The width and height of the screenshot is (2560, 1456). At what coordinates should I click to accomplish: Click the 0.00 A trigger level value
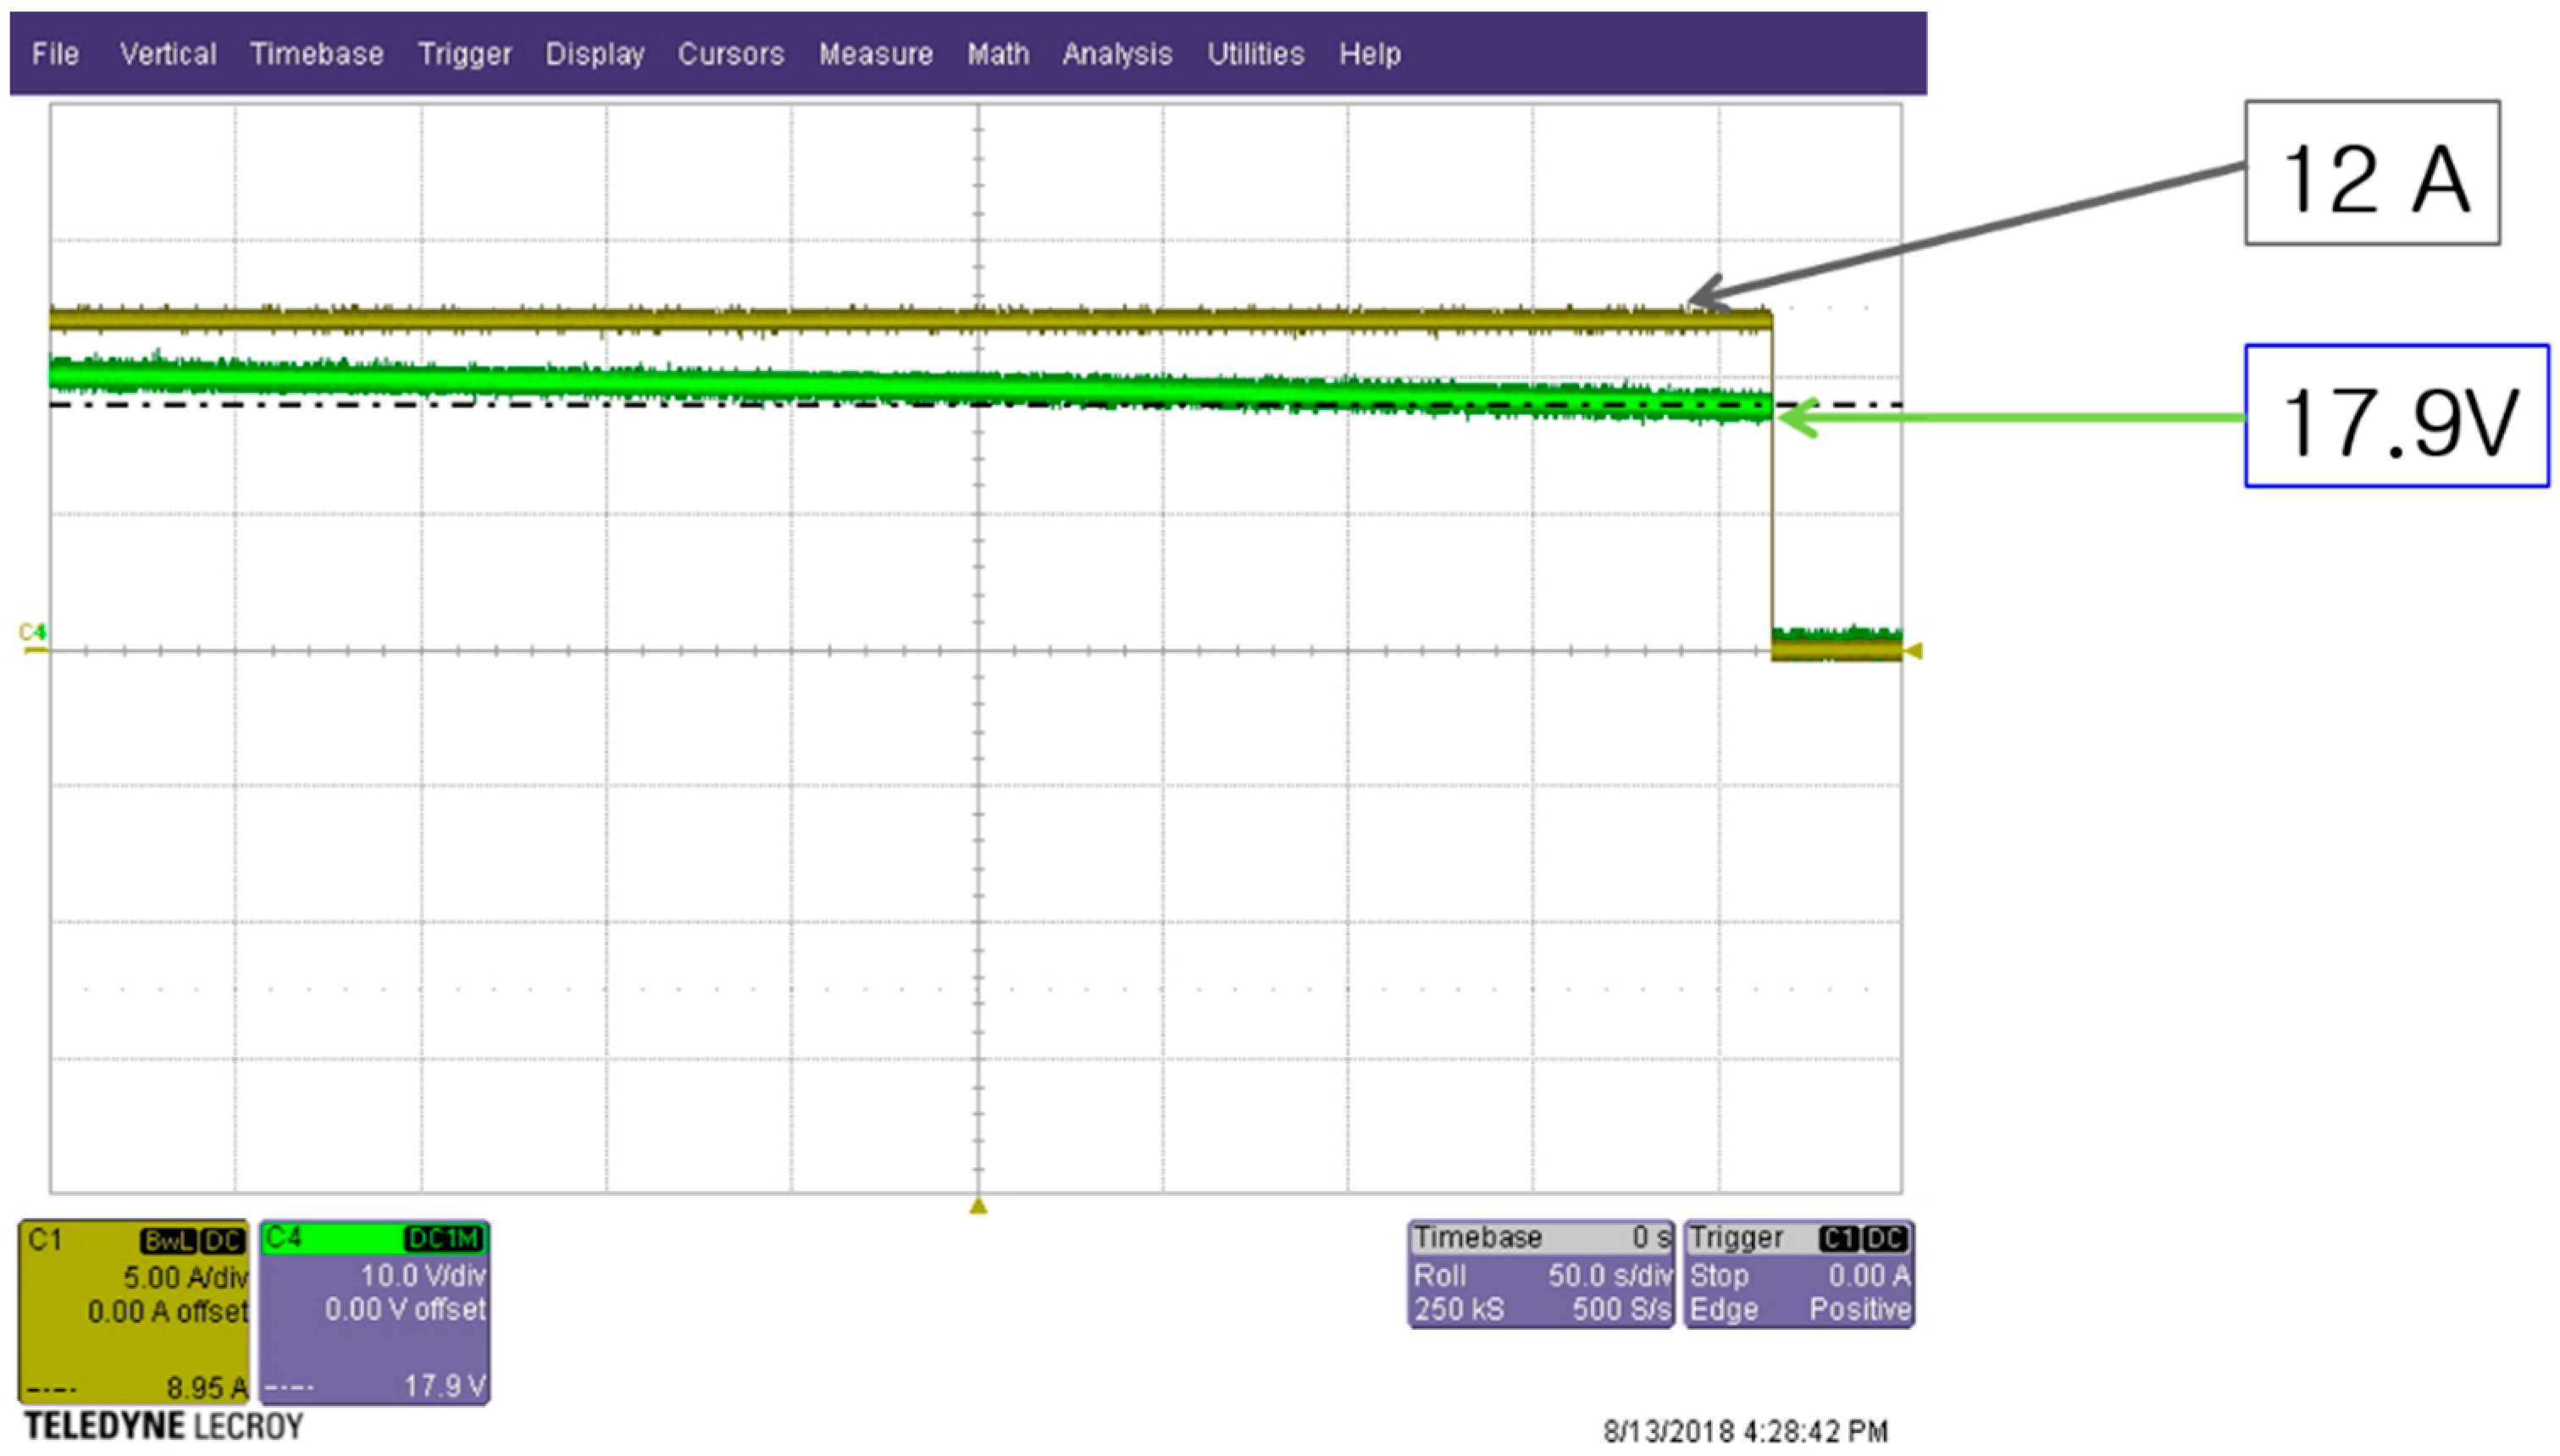(x=1869, y=1275)
